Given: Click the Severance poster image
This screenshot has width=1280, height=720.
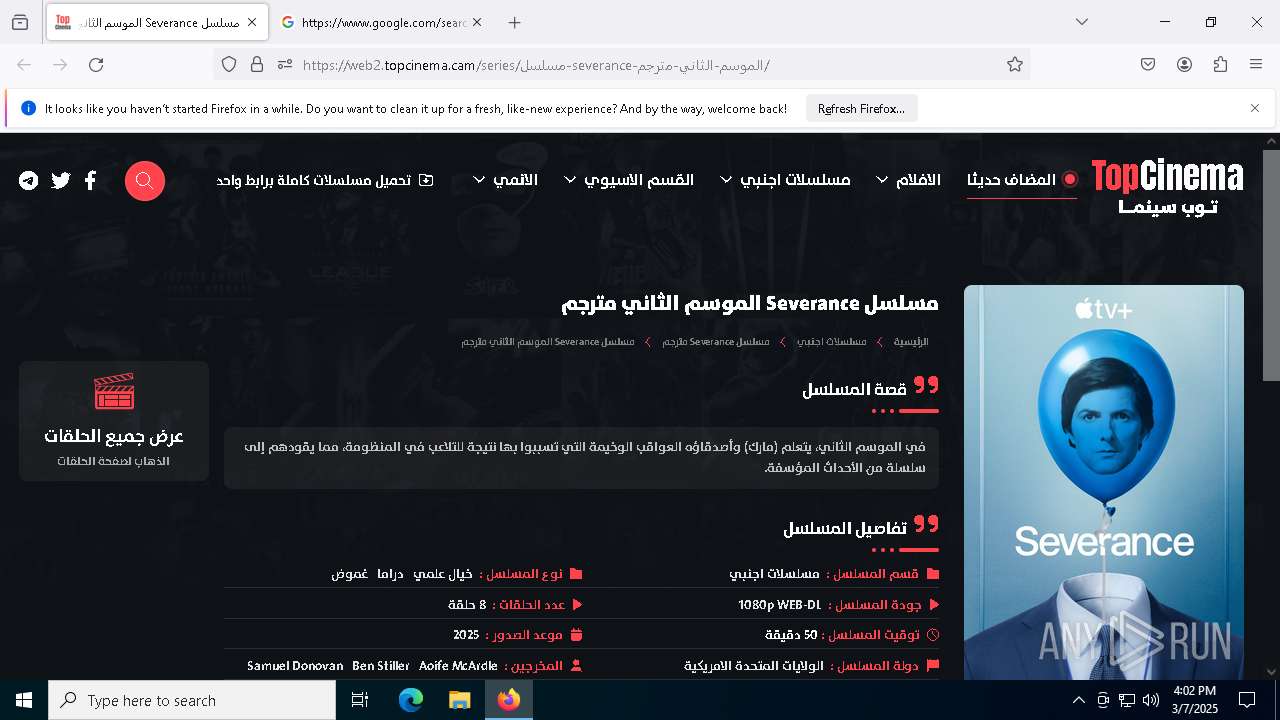Looking at the screenshot, I should click(x=1104, y=483).
